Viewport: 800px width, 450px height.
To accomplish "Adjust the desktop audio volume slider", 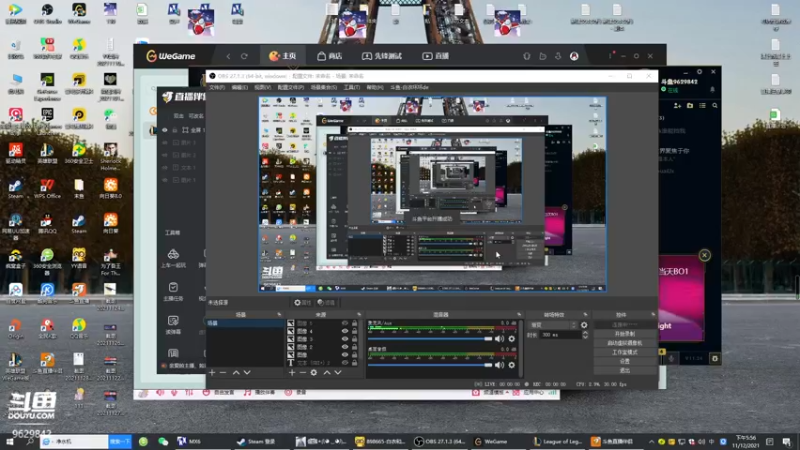I will 430,365.
